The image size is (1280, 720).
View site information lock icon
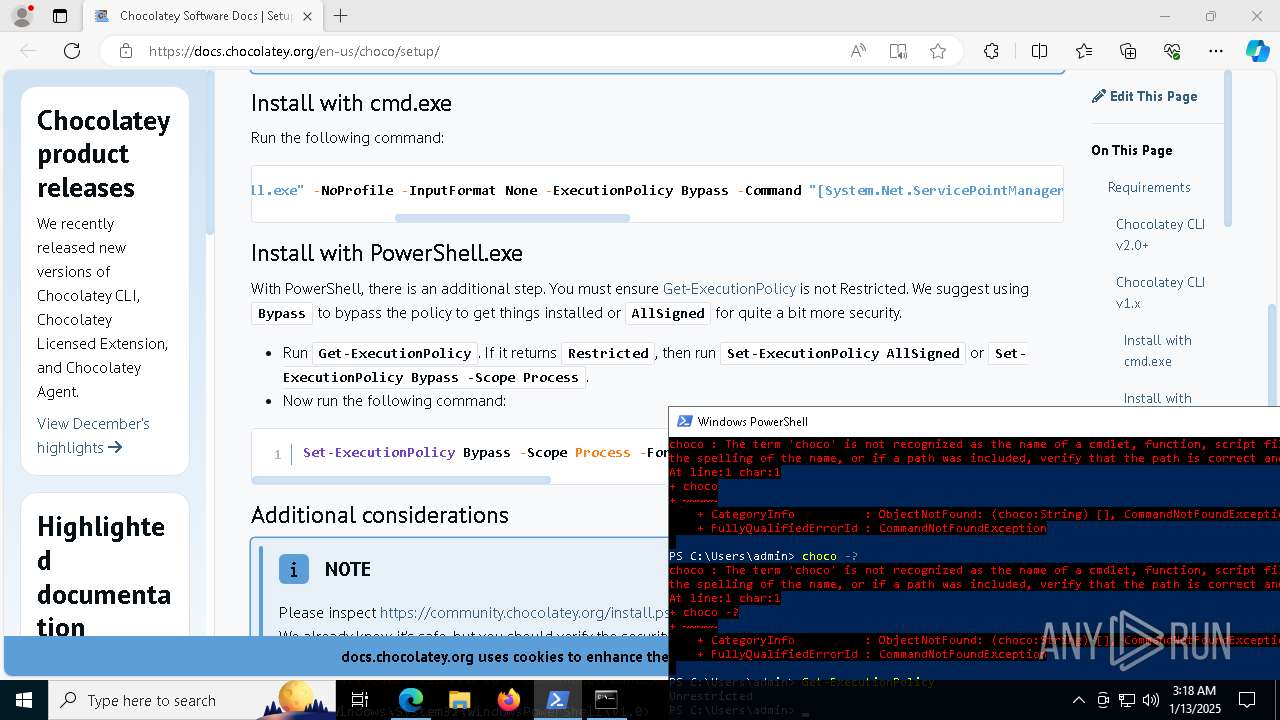pyautogui.click(x=126, y=51)
